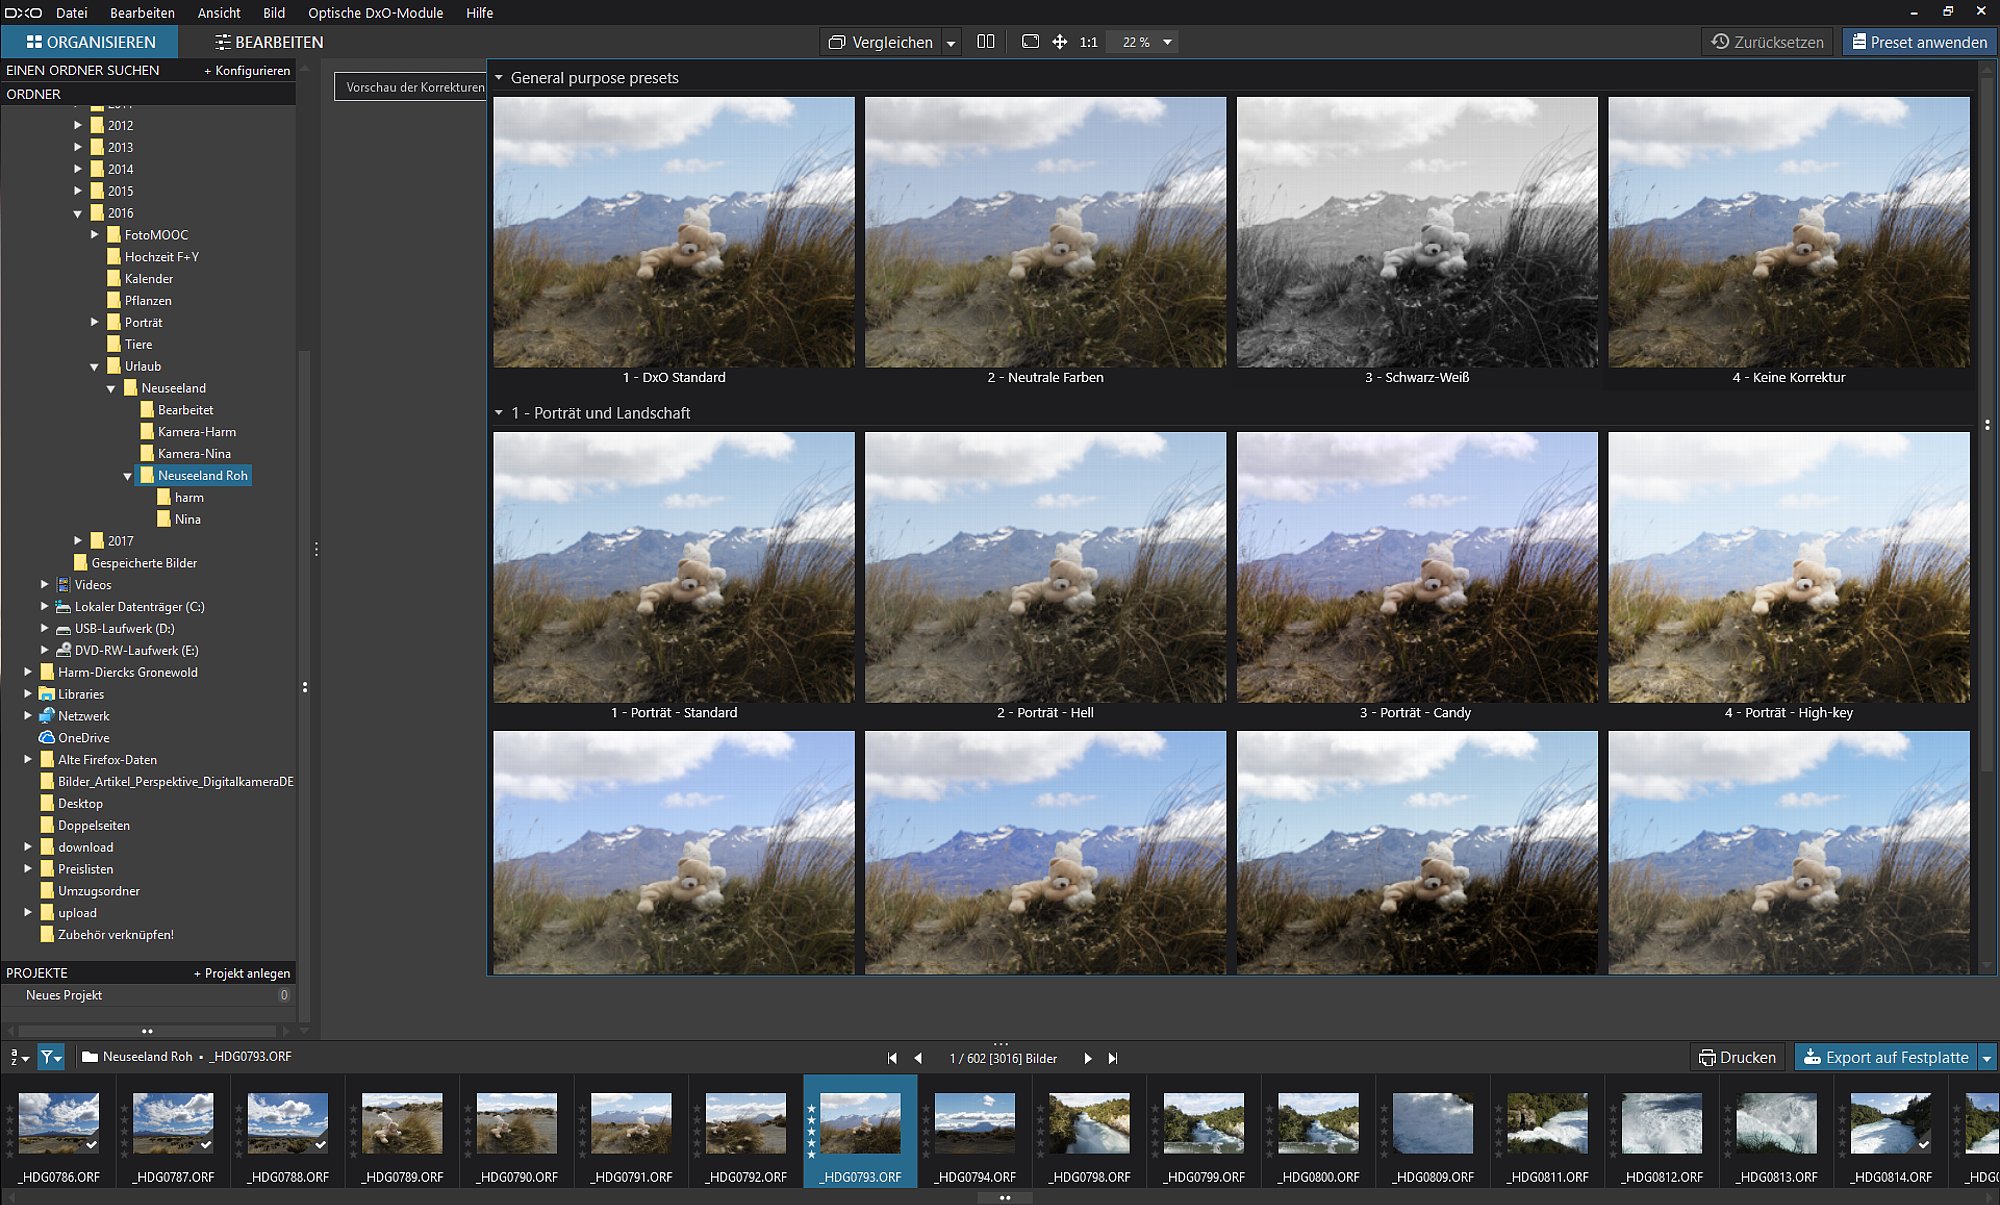Click Export auf Festplatte button
Screen dimensions: 2000x1205
pyautogui.click(x=1886, y=1057)
